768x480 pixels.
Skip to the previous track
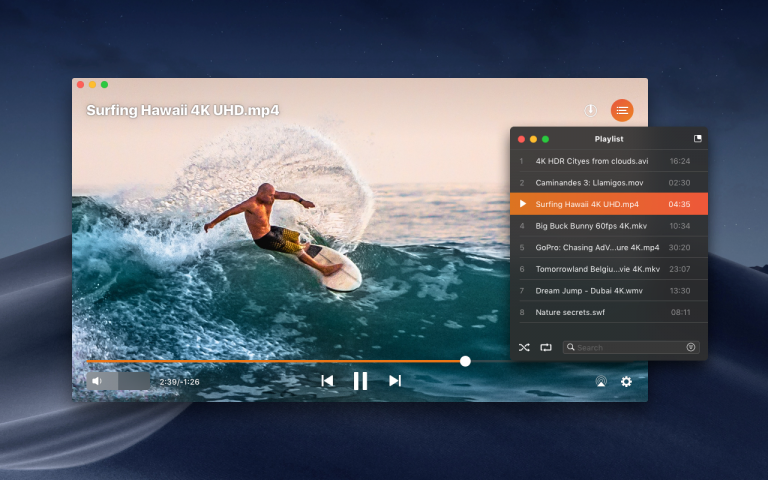327,381
